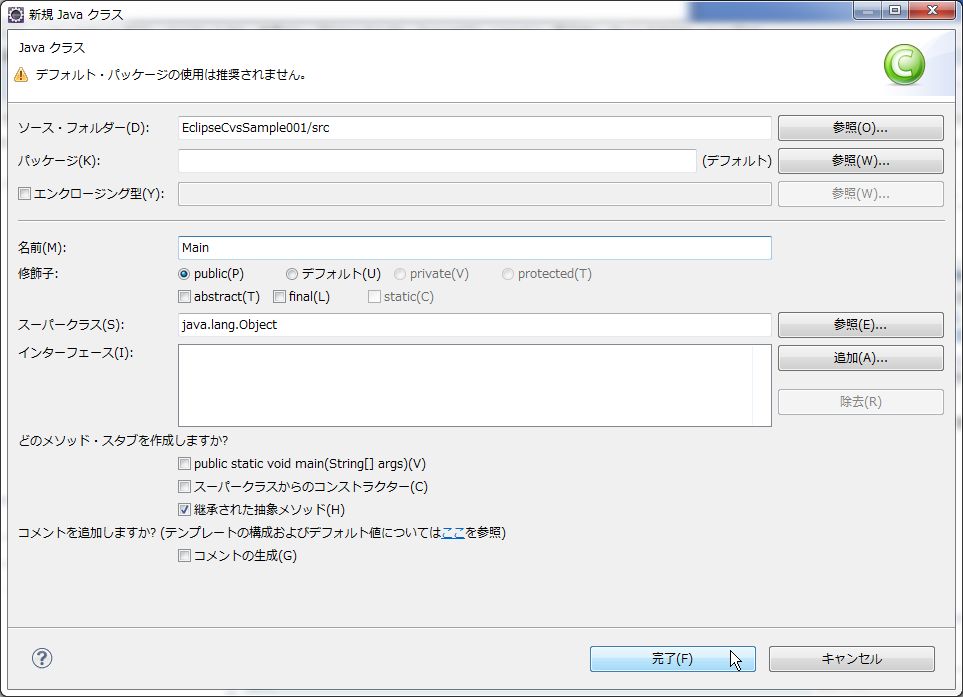
Task: Click 参照(W)... beside the package field
Action: coord(860,161)
